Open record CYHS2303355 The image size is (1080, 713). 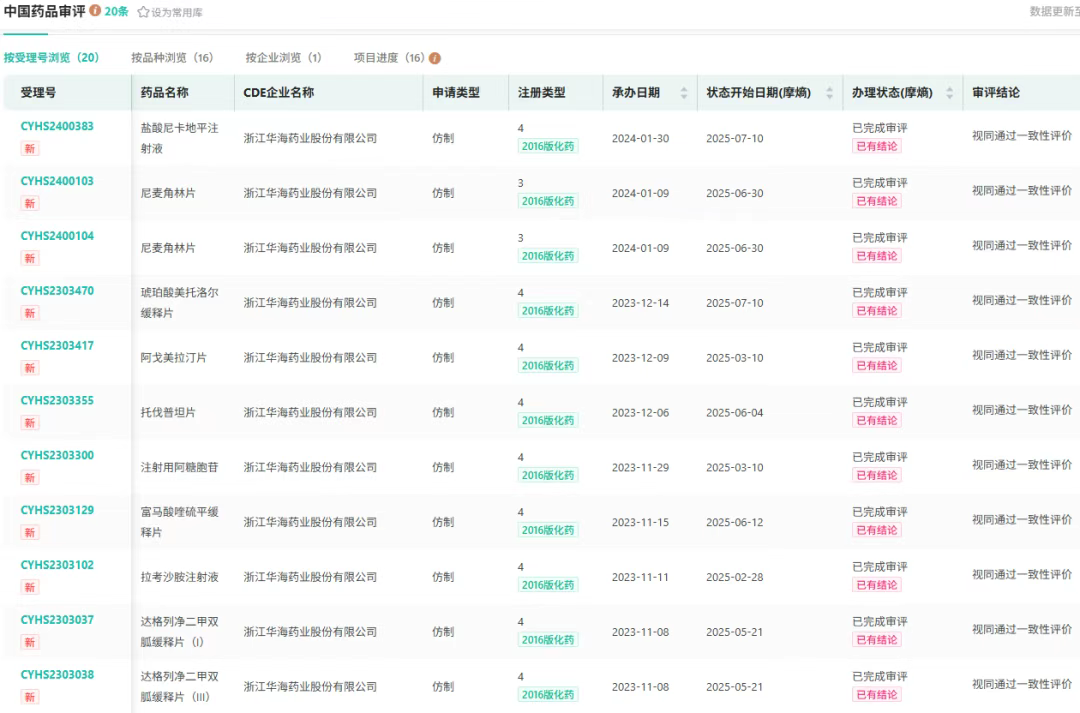[x=57, y=400]
